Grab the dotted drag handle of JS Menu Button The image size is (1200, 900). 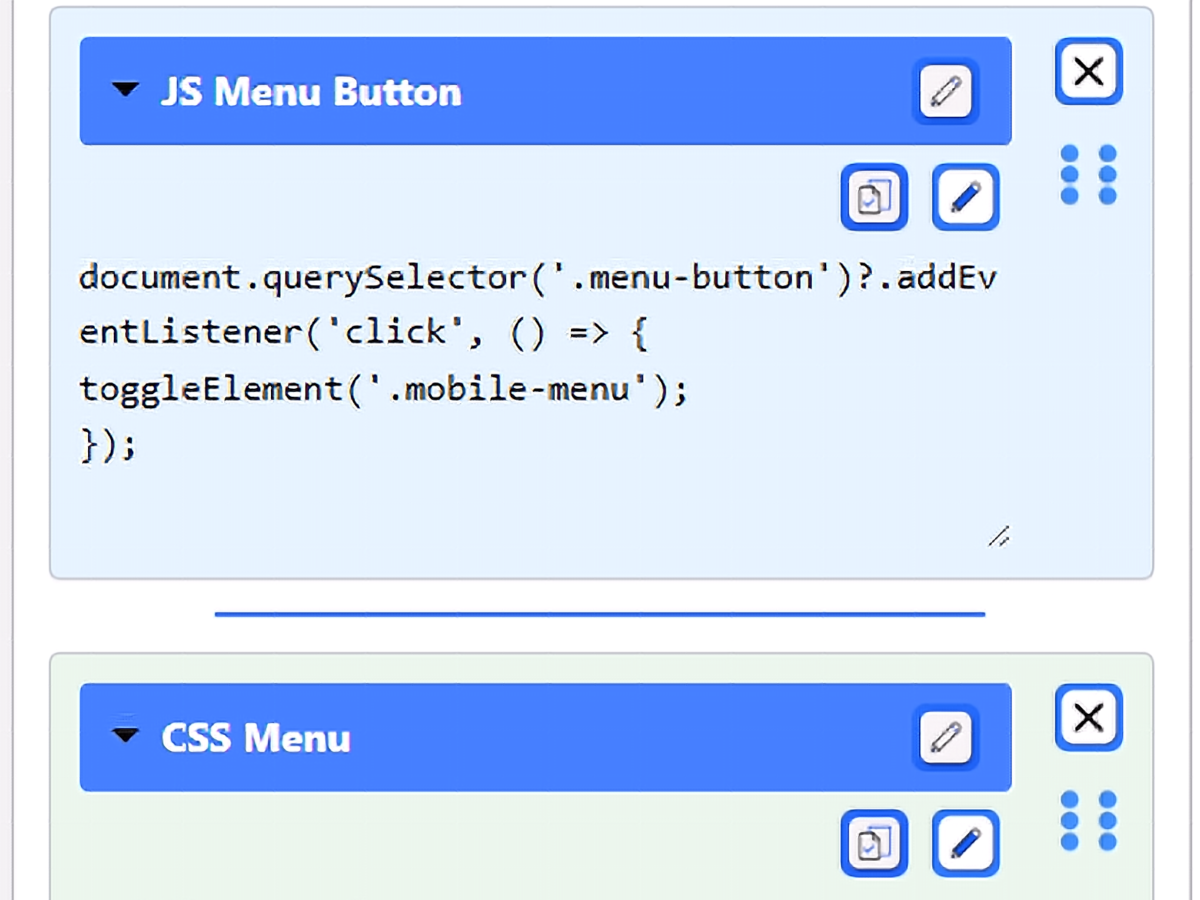(x=1088, y=175)
